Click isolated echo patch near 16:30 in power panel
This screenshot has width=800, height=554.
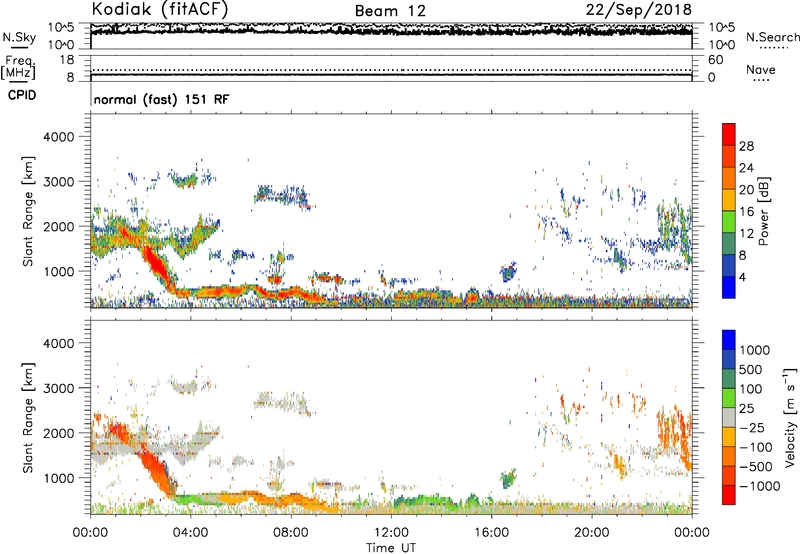[x=508, y=272]
